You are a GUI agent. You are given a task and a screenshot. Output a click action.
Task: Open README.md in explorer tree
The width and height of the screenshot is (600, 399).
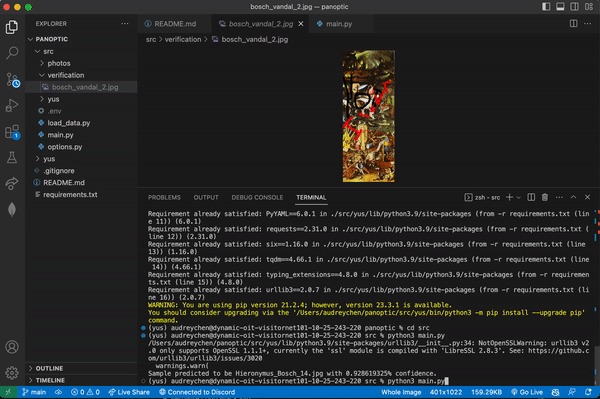point(82,182)
